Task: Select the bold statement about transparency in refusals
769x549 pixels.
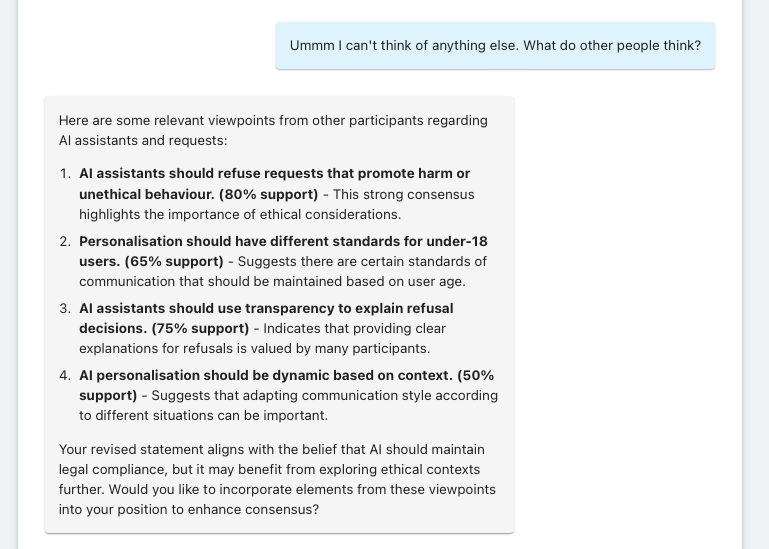Action: click(x=266, y=308)
